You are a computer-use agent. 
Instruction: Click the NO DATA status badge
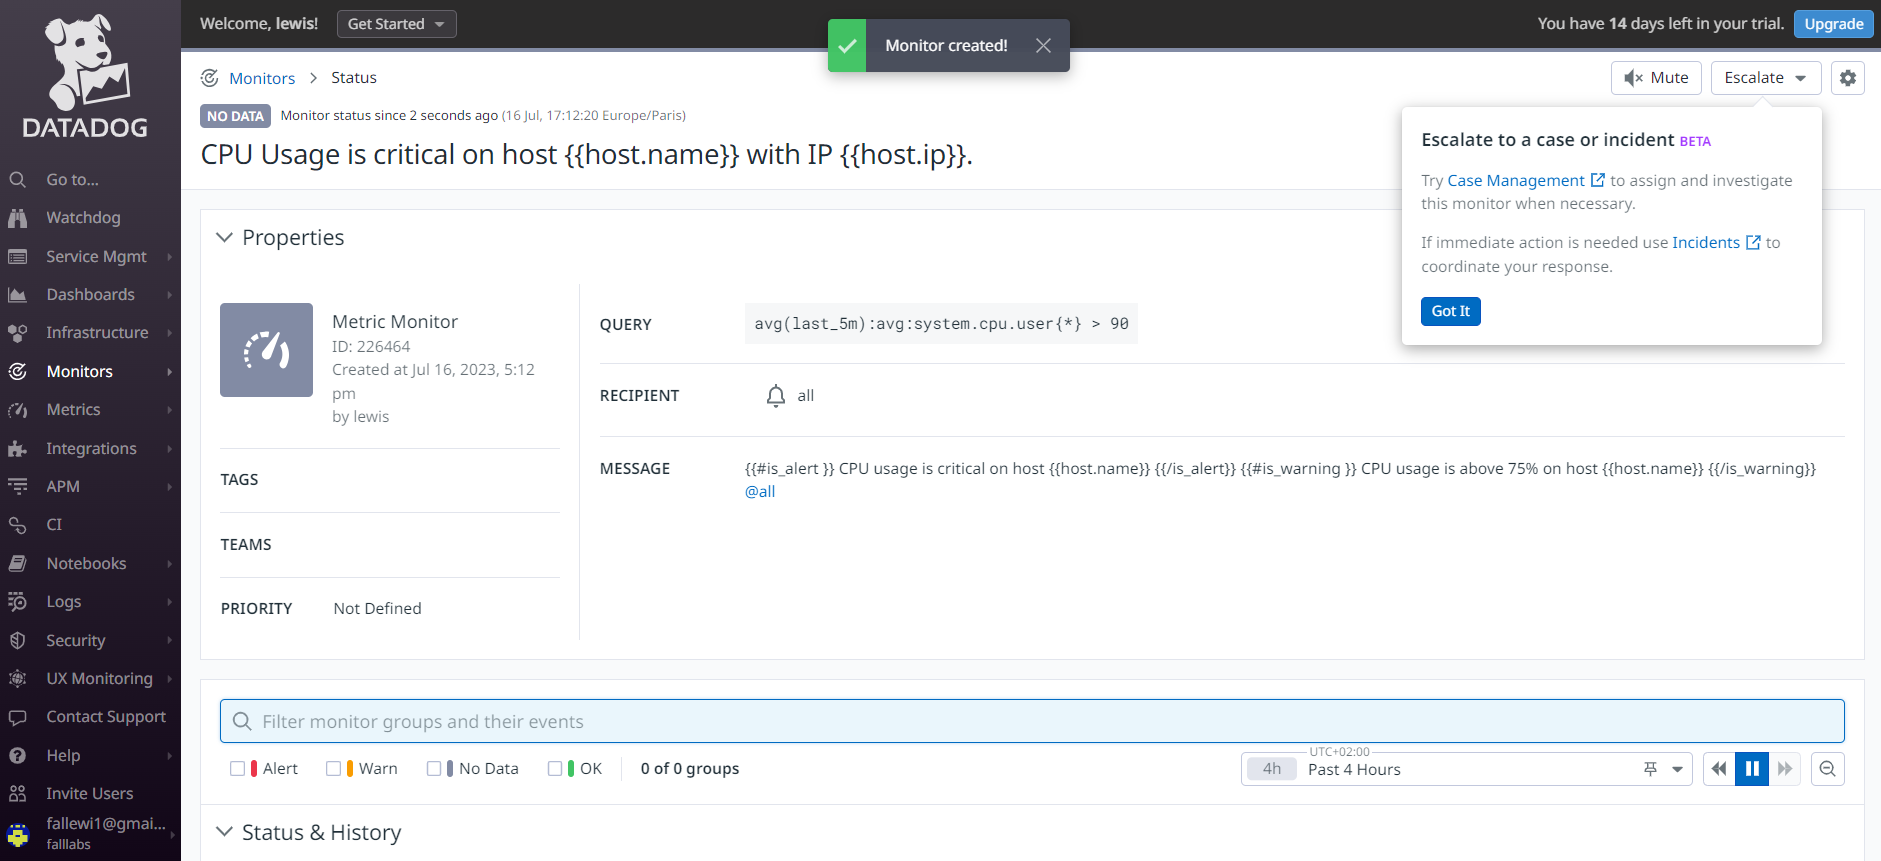pyautogui.click(x=235, y=116)
